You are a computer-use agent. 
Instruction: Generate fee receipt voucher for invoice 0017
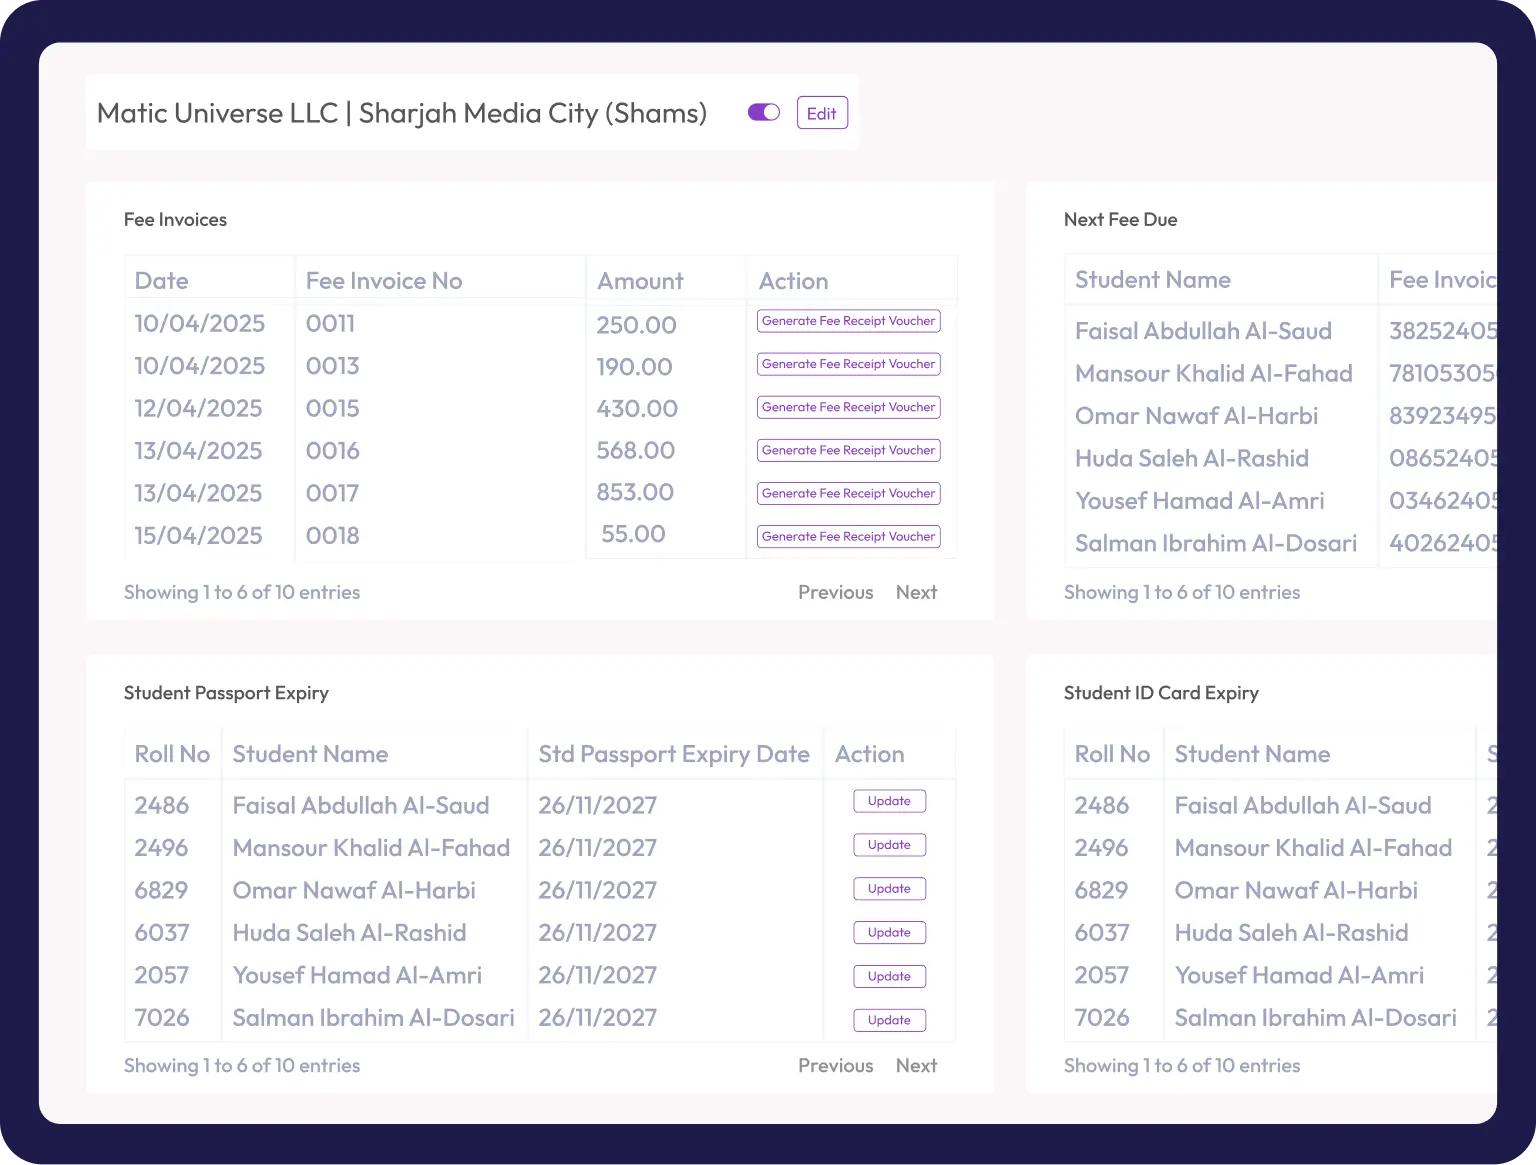[x=848, y=493]
